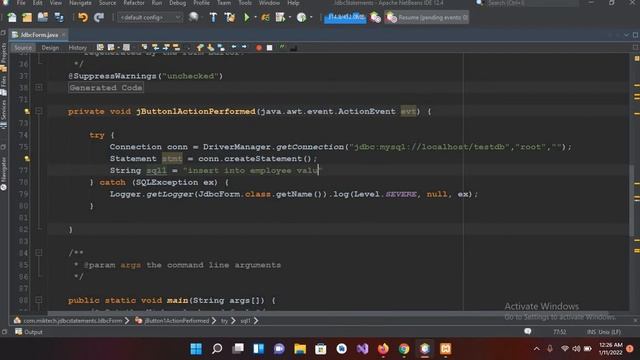
Task: Click the try breadcrumb
Action: point(224,321)
